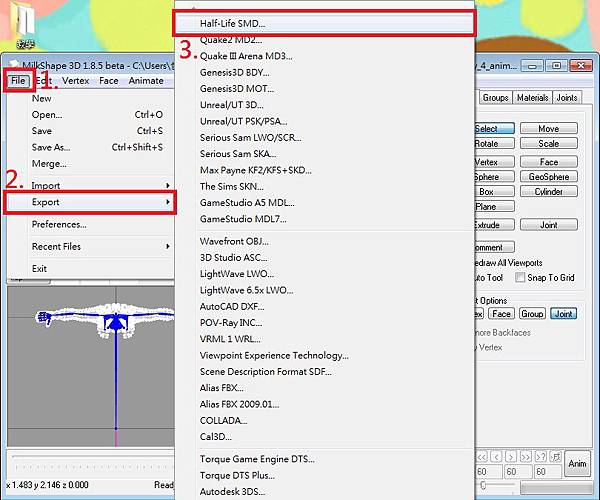Open the Face menu in menu bar
This screenshot has width=600, height=500.
point(109,81)
